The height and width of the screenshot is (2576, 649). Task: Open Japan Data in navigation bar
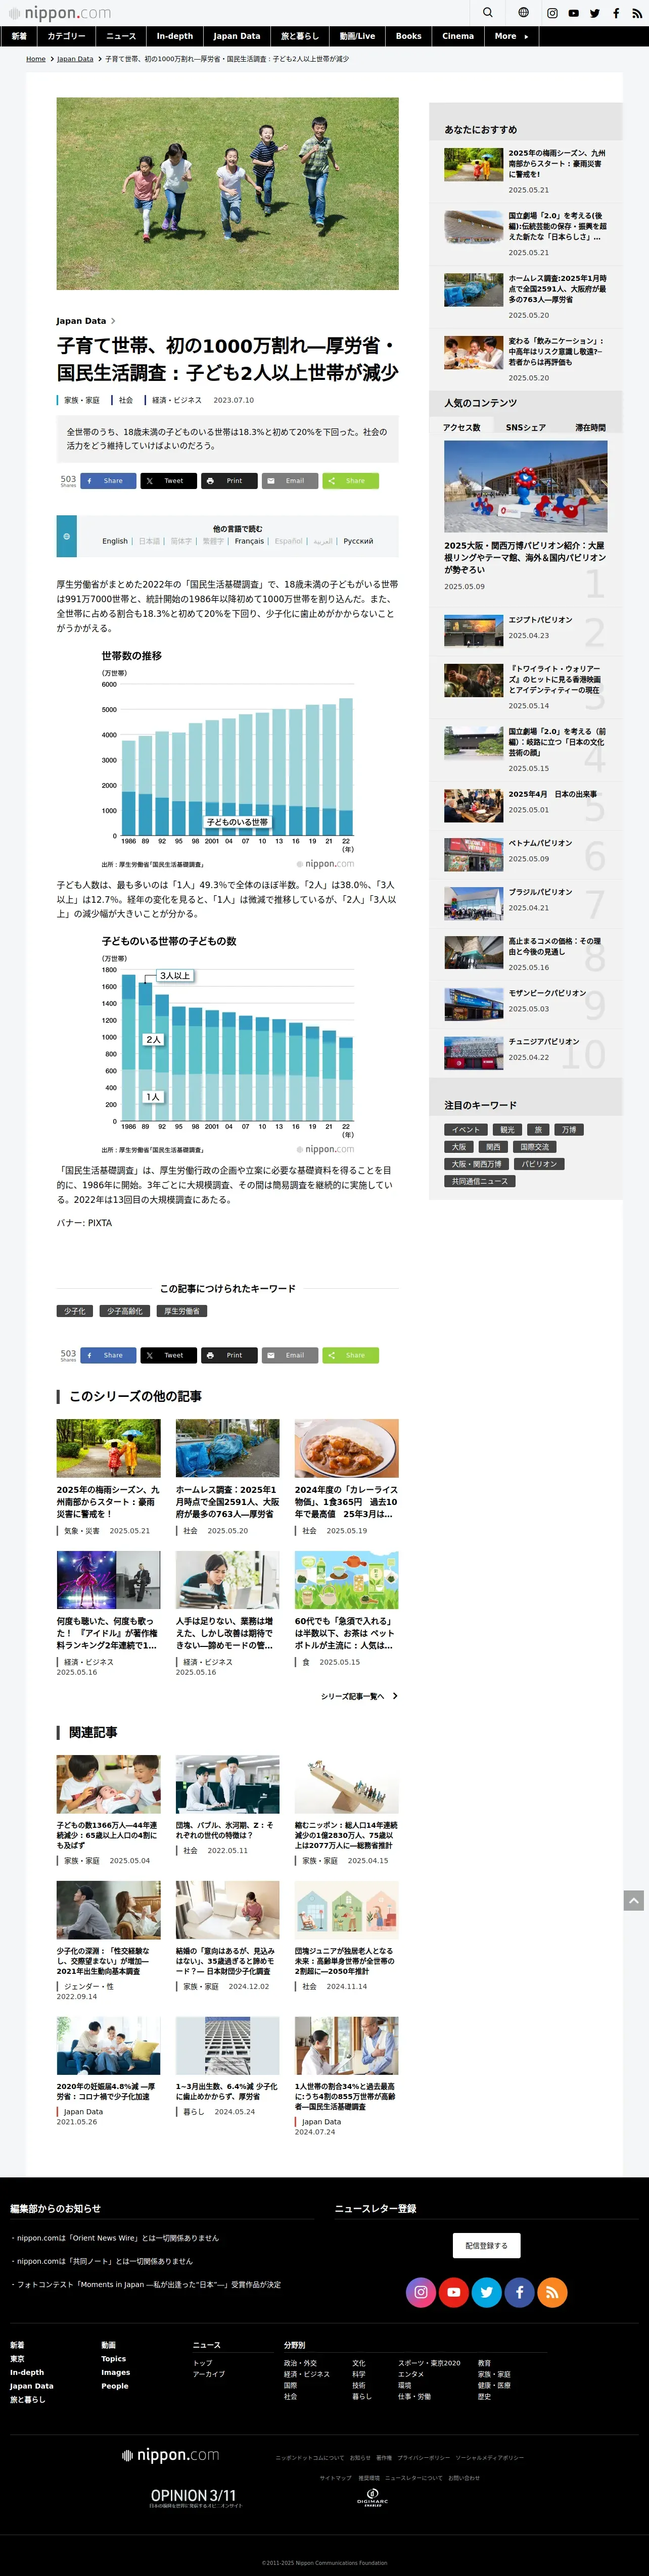pyautogui.click(x=237, y=36)
